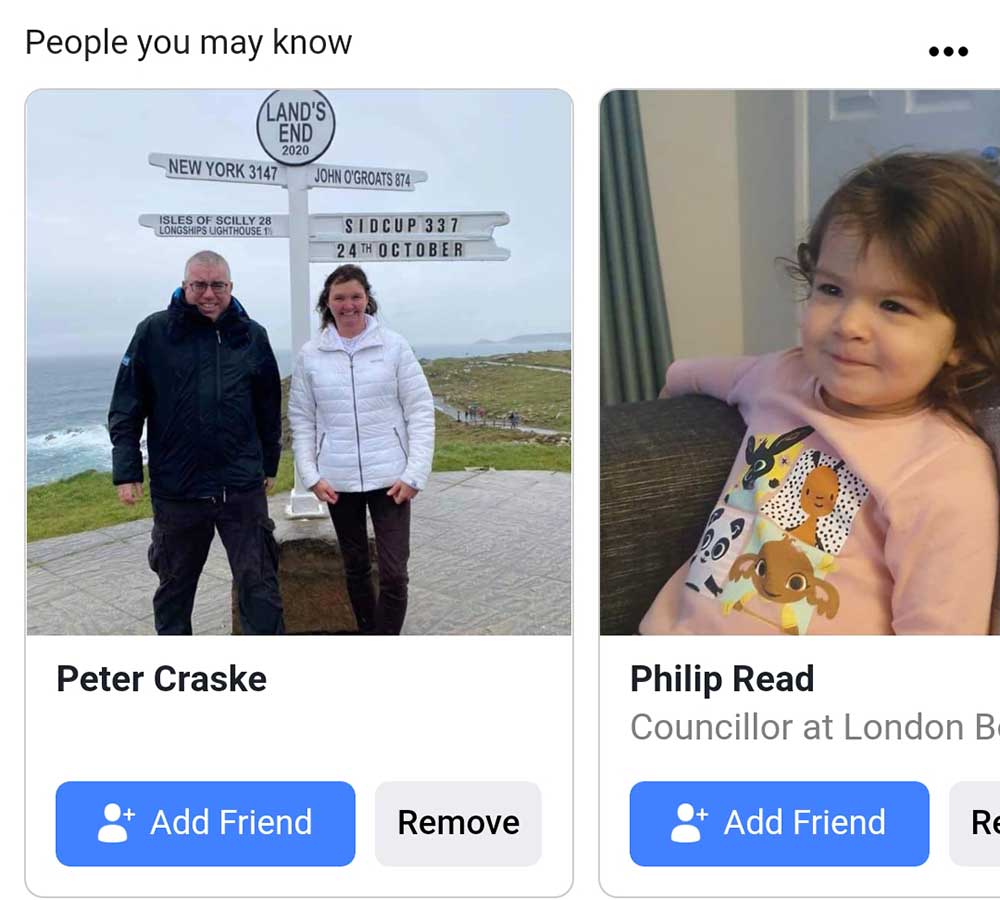Remove Peter Craske from suggestions
The height and width of the screenshot is (900, 1000).
(459, 823)
